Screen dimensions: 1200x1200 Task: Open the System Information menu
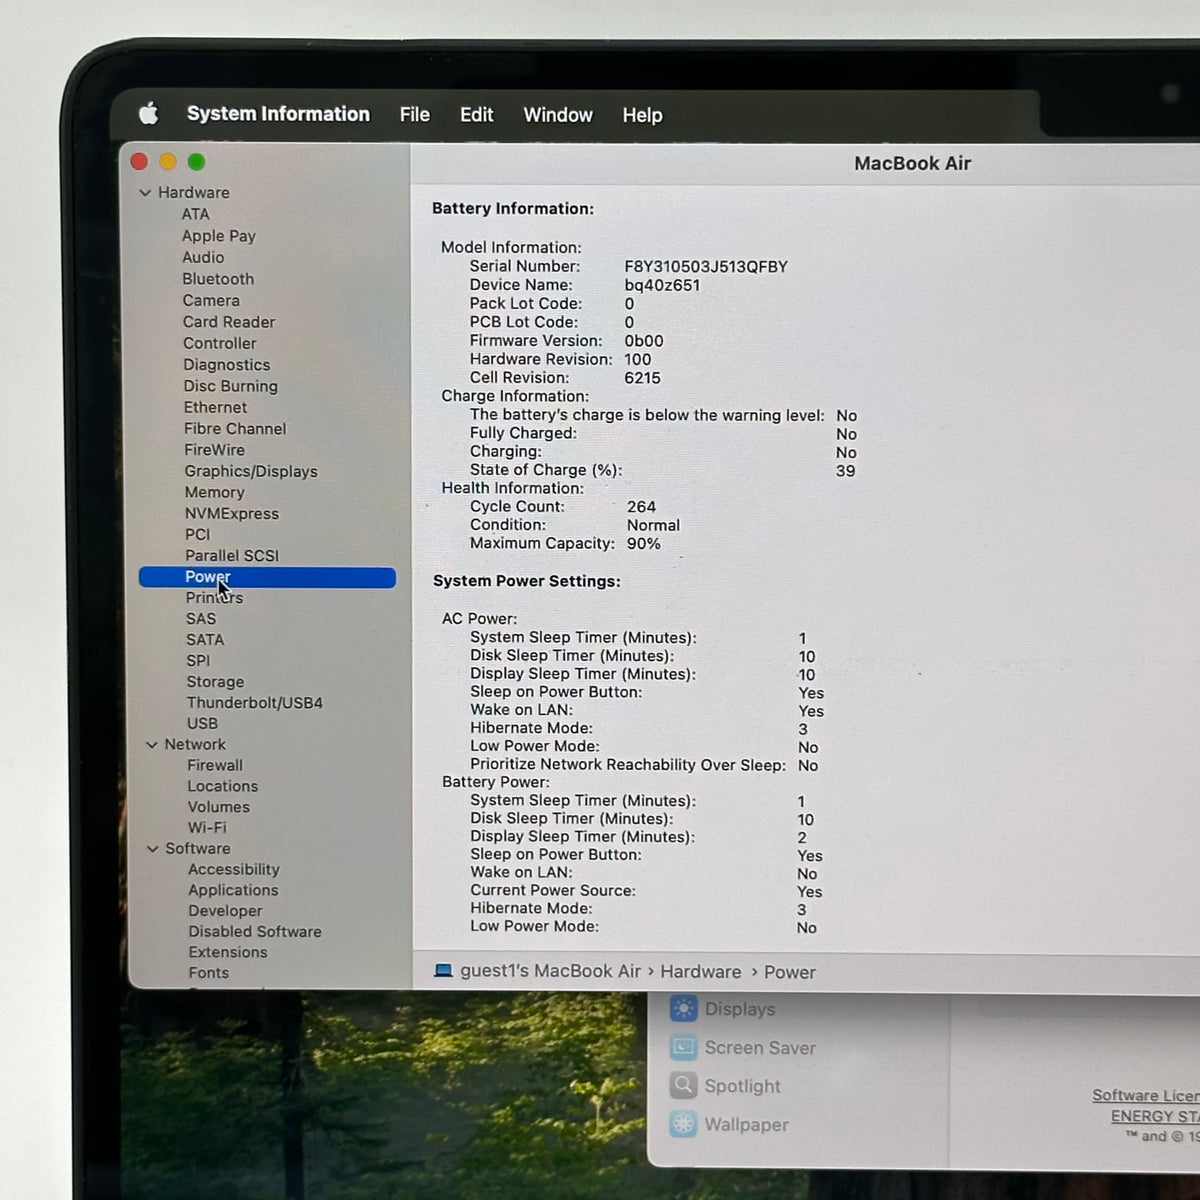(x=278, y=114)
